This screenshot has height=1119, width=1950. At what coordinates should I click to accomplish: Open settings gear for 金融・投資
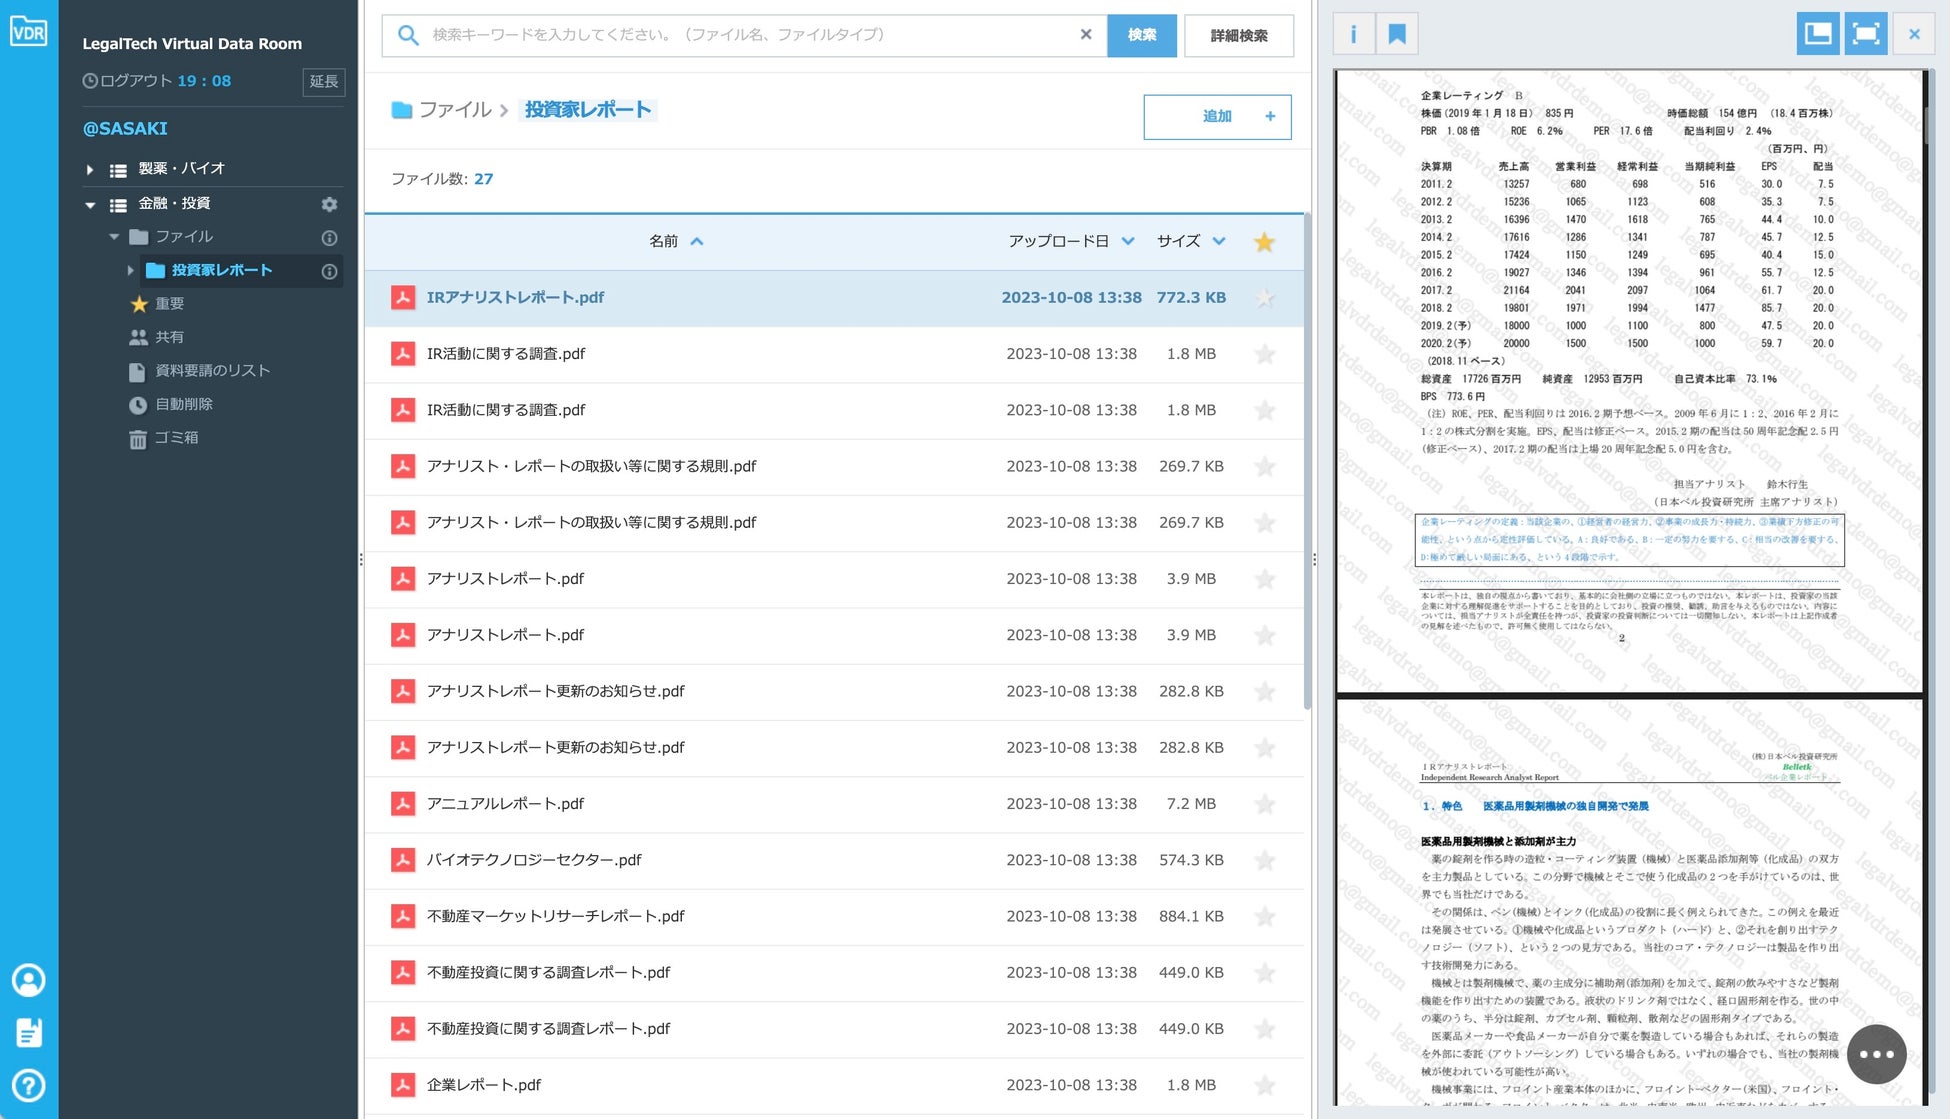pos(329,204)
